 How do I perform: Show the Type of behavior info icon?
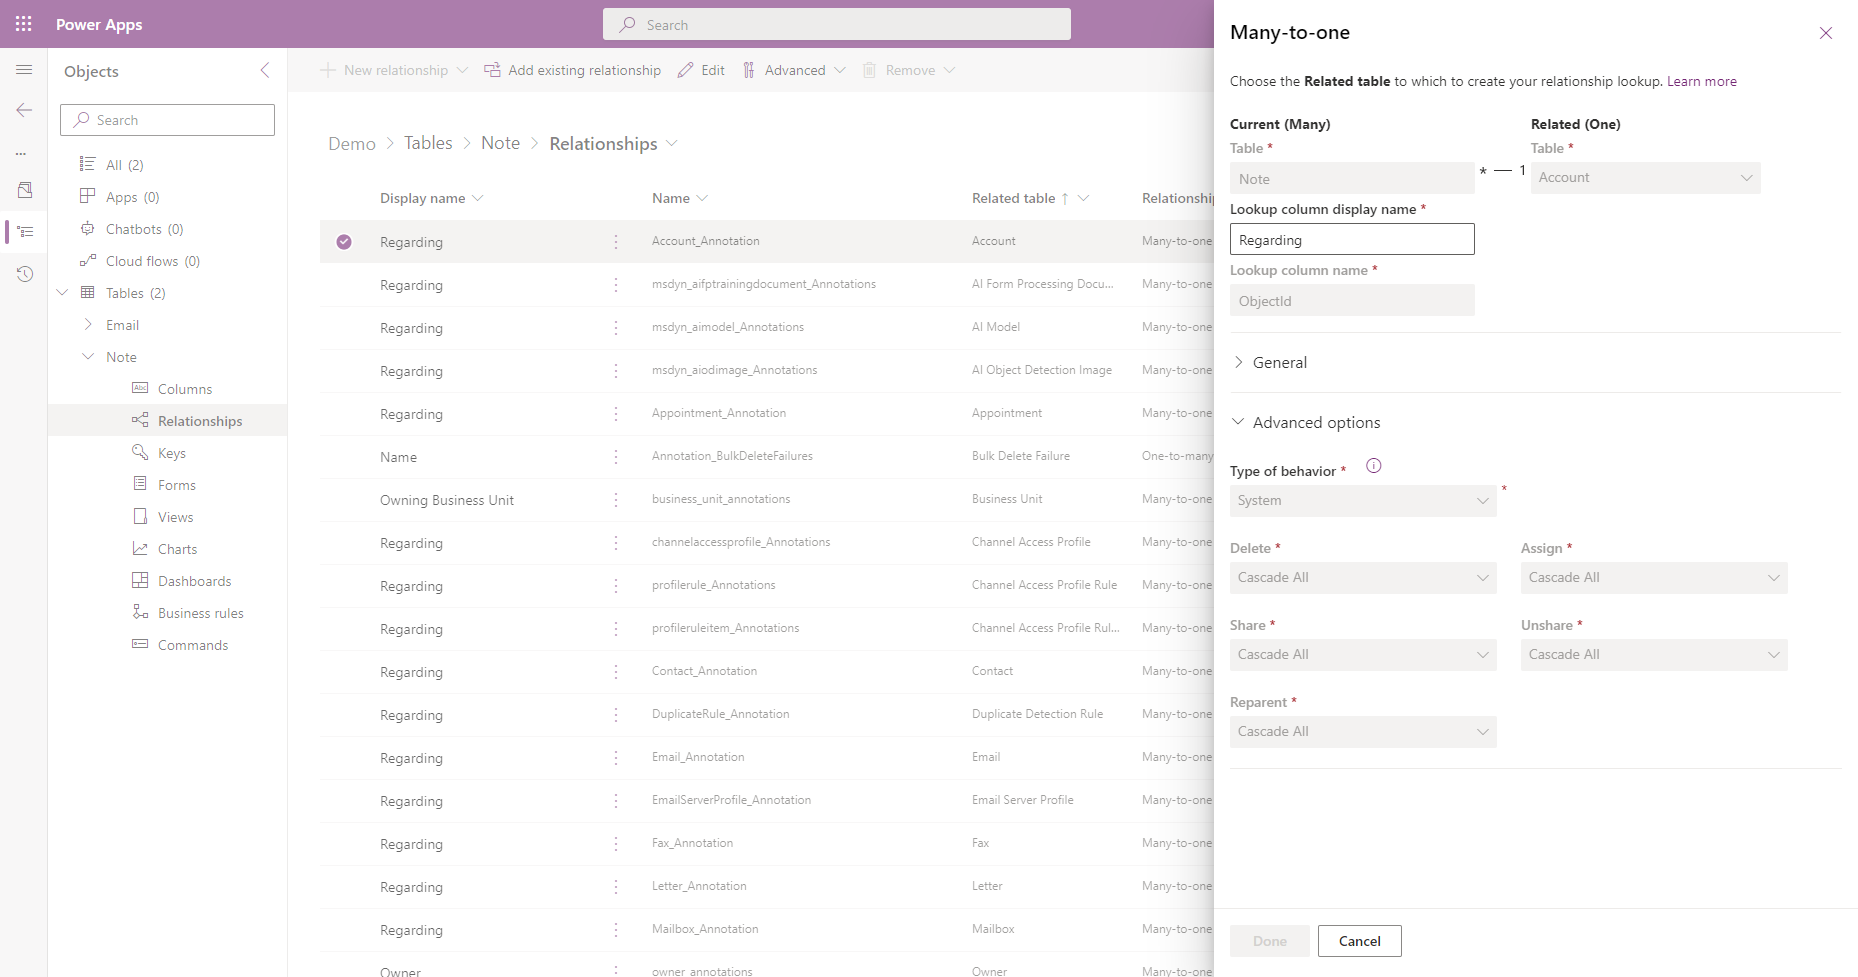click(1374, 466)
